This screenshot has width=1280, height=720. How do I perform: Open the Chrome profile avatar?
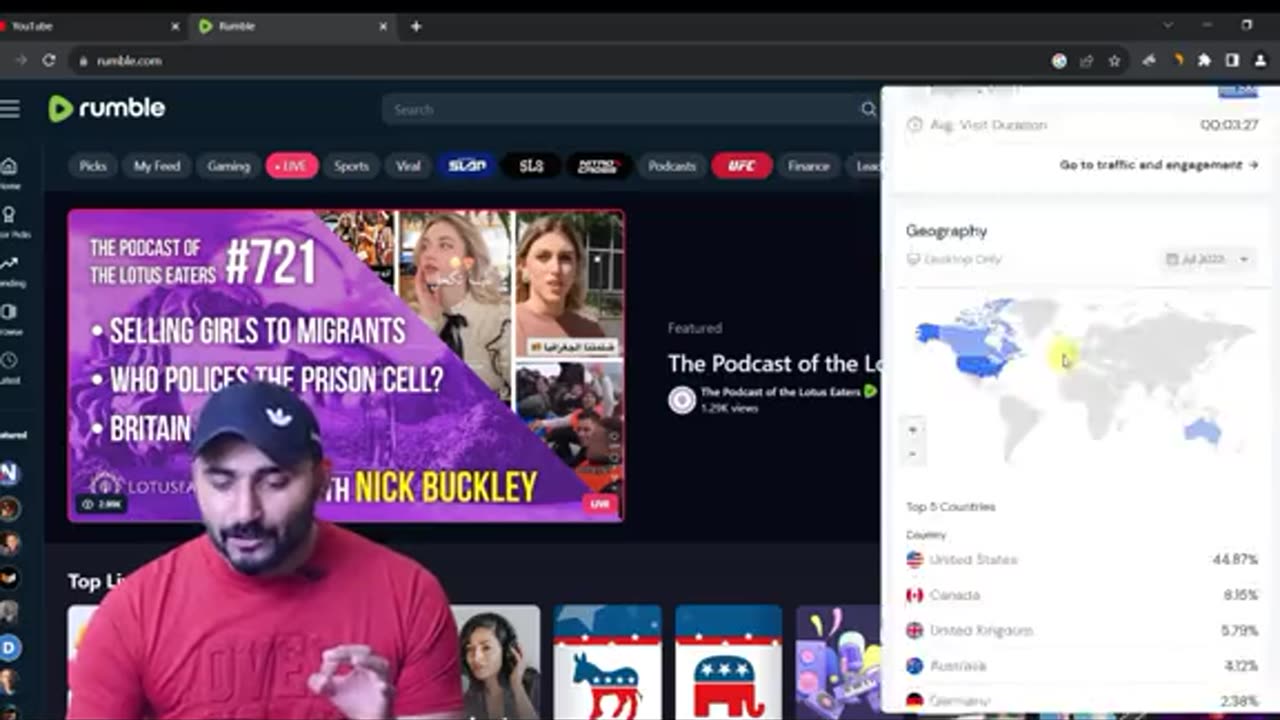[x=1259, y=61]
